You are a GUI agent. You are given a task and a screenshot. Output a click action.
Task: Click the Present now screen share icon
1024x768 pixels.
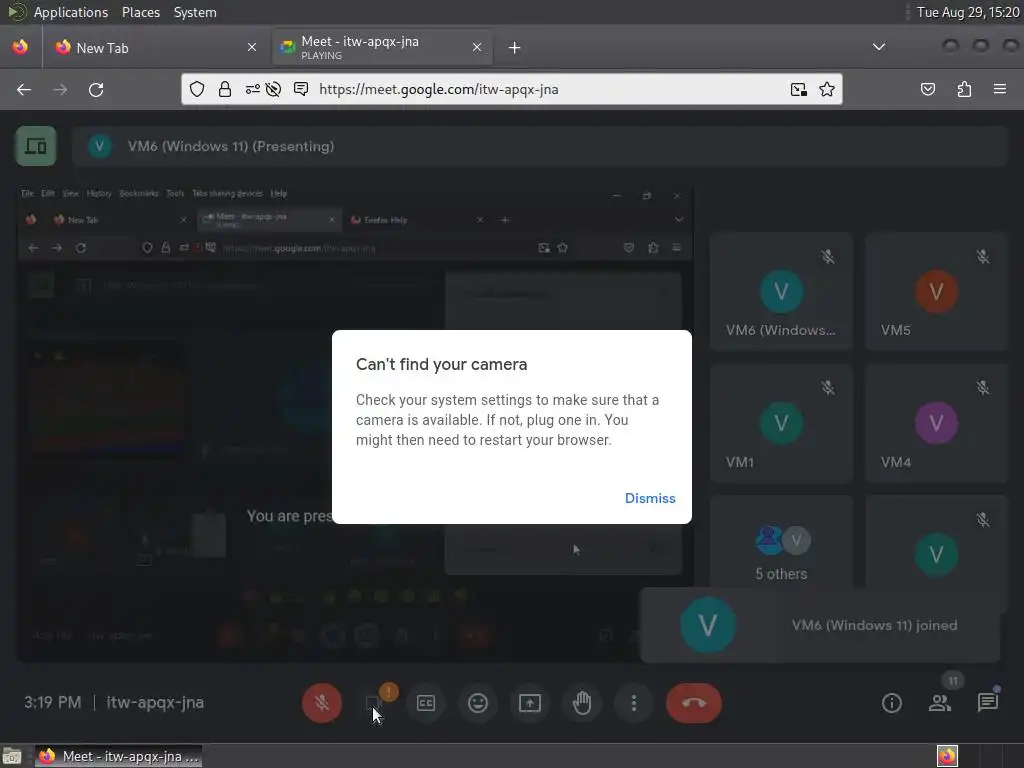530,703
